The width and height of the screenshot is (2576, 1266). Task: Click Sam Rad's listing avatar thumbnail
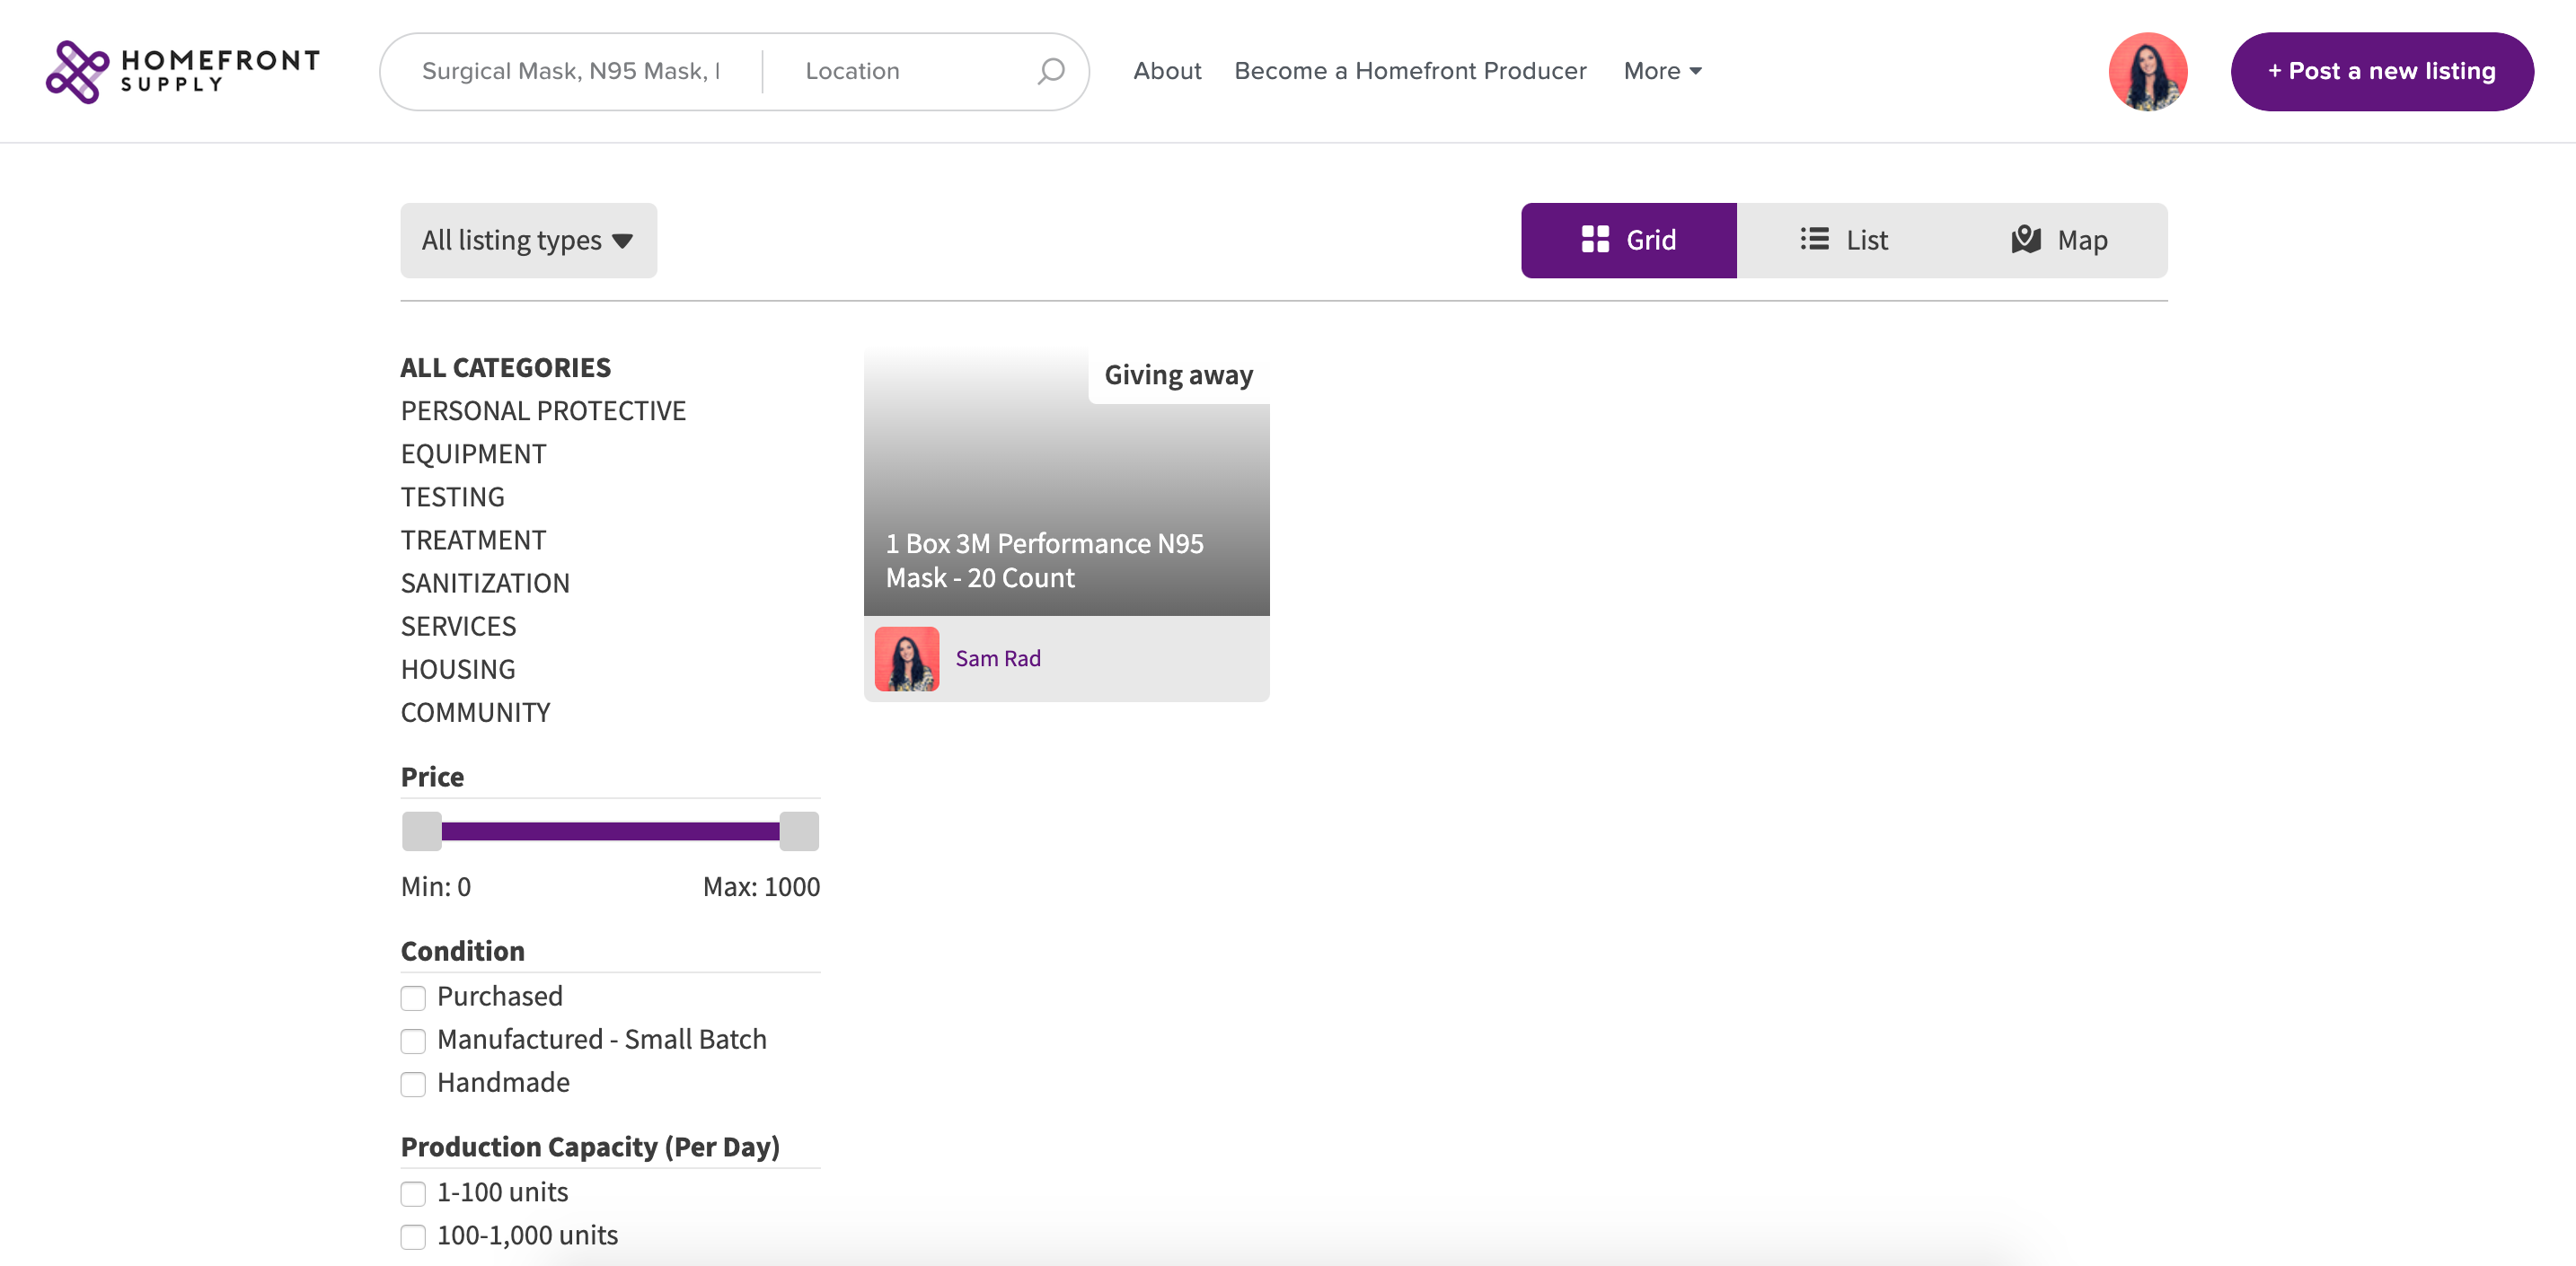click(906, 659)
